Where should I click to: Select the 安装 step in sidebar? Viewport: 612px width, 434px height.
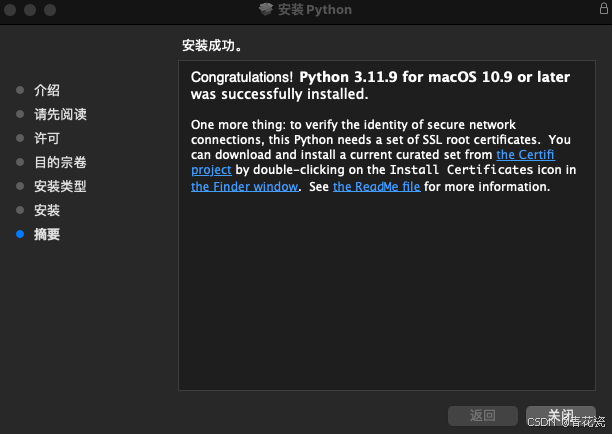pyautogui.click(x=47, y=210)
